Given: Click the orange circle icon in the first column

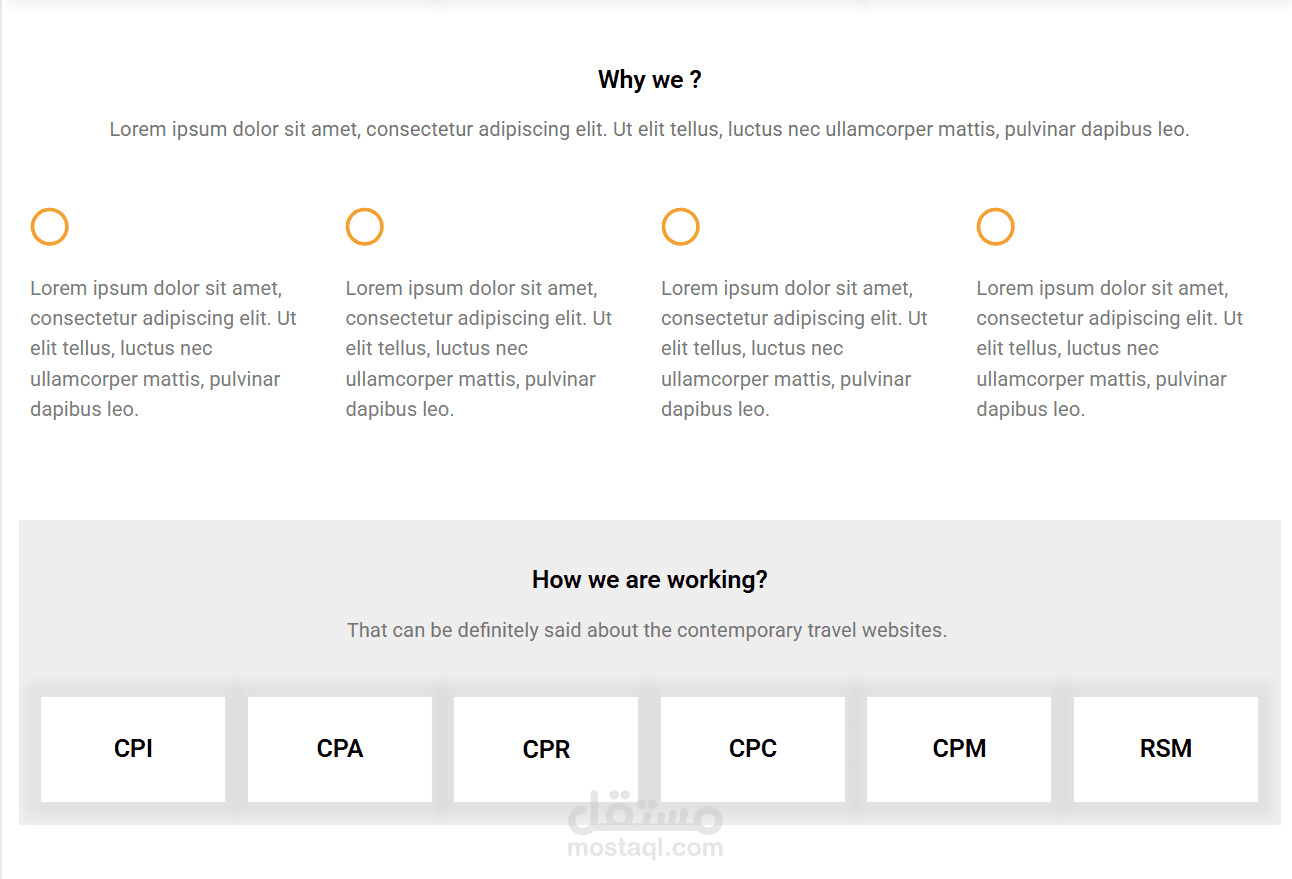Looking at the screenshot, I should coord(50,227).
